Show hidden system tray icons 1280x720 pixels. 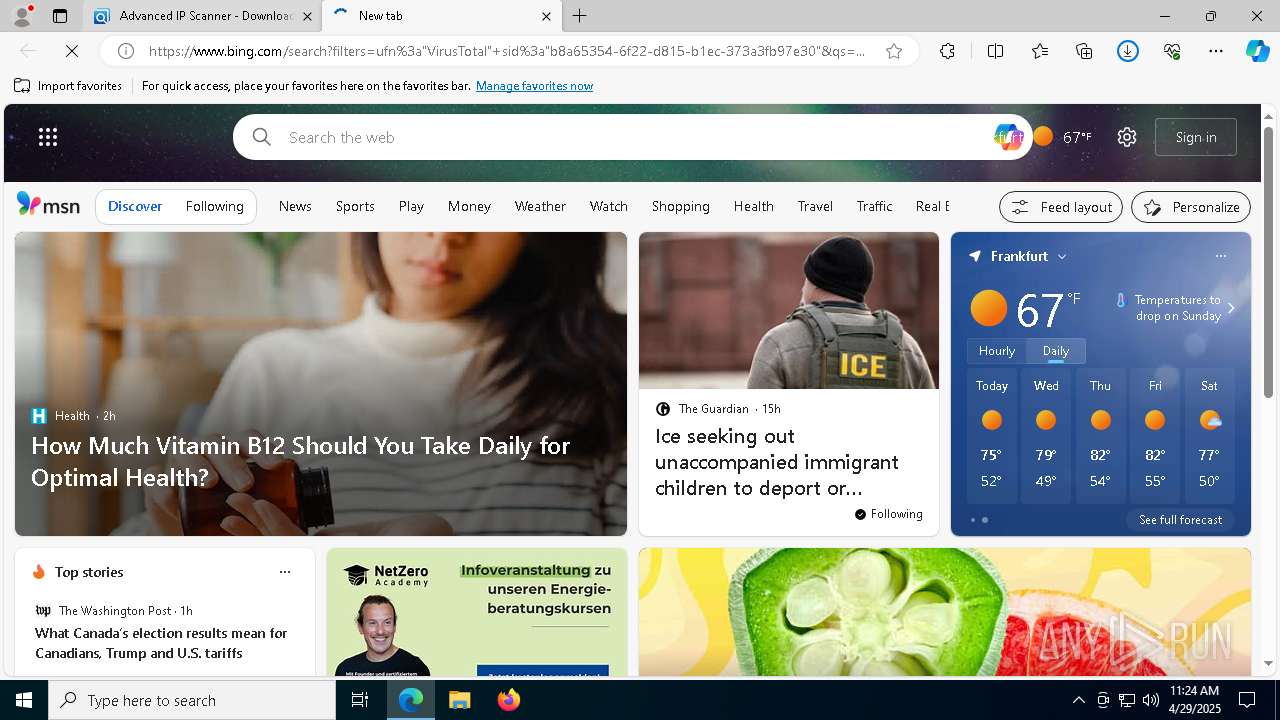tap(1078, 700)
